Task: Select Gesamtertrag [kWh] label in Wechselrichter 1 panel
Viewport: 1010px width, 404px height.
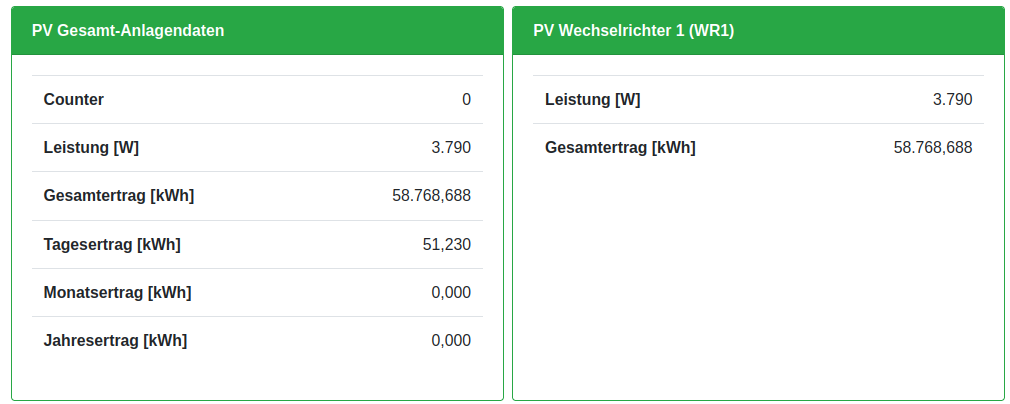Action: point(620,148)
